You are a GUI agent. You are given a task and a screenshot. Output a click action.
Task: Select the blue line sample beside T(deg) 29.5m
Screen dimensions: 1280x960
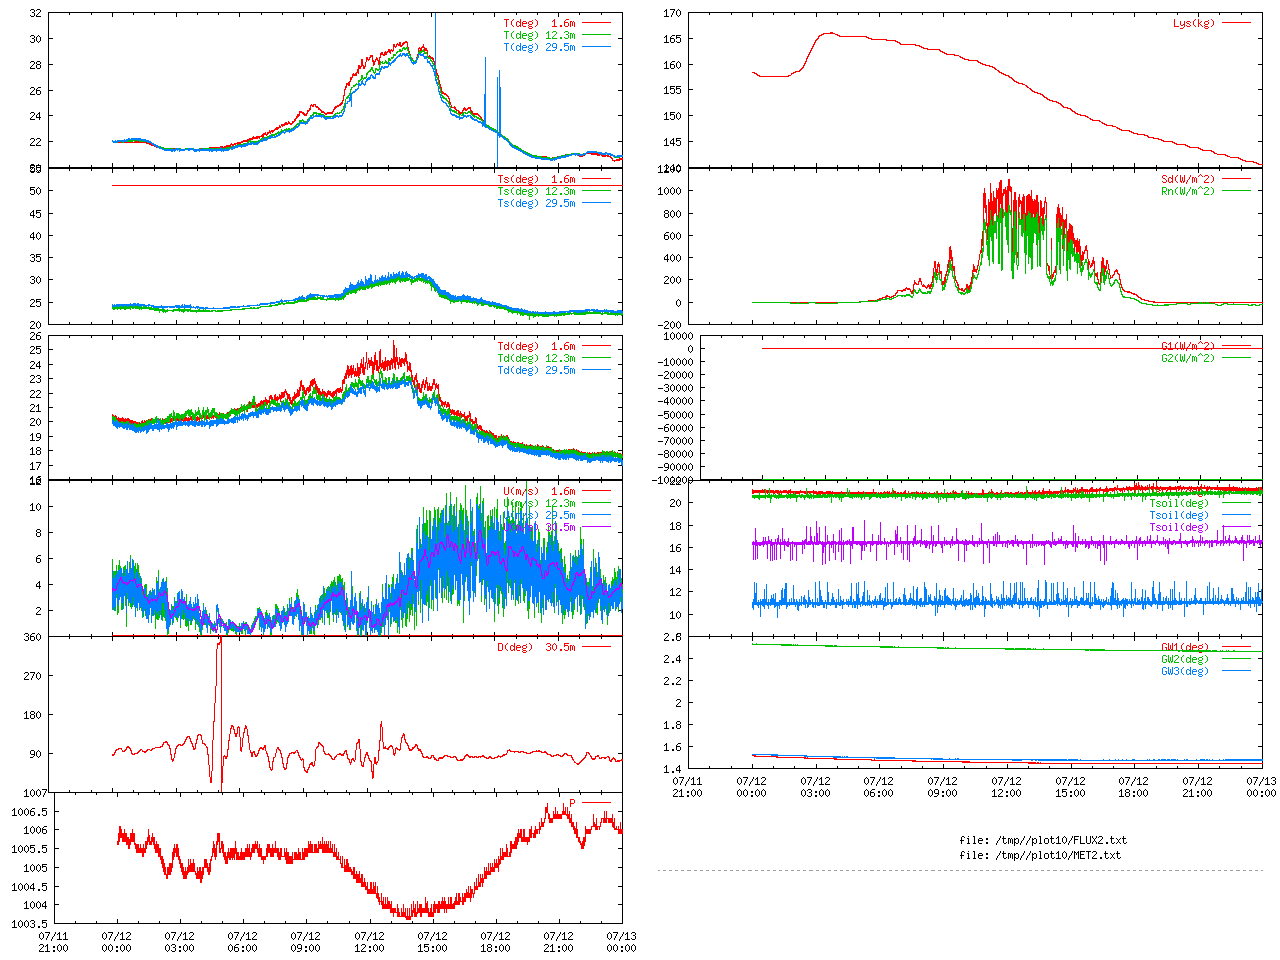click(x=596, y=47)
